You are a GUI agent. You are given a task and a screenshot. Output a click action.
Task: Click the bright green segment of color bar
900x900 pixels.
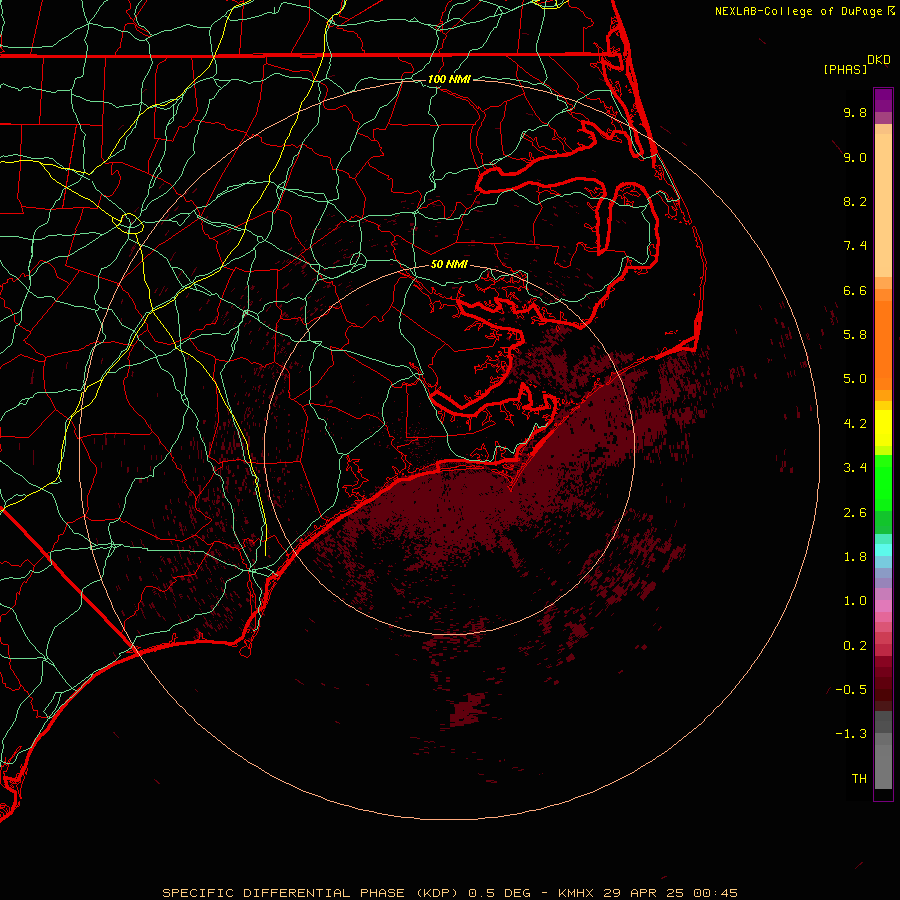pyautogui.click(x=883, y=483)
